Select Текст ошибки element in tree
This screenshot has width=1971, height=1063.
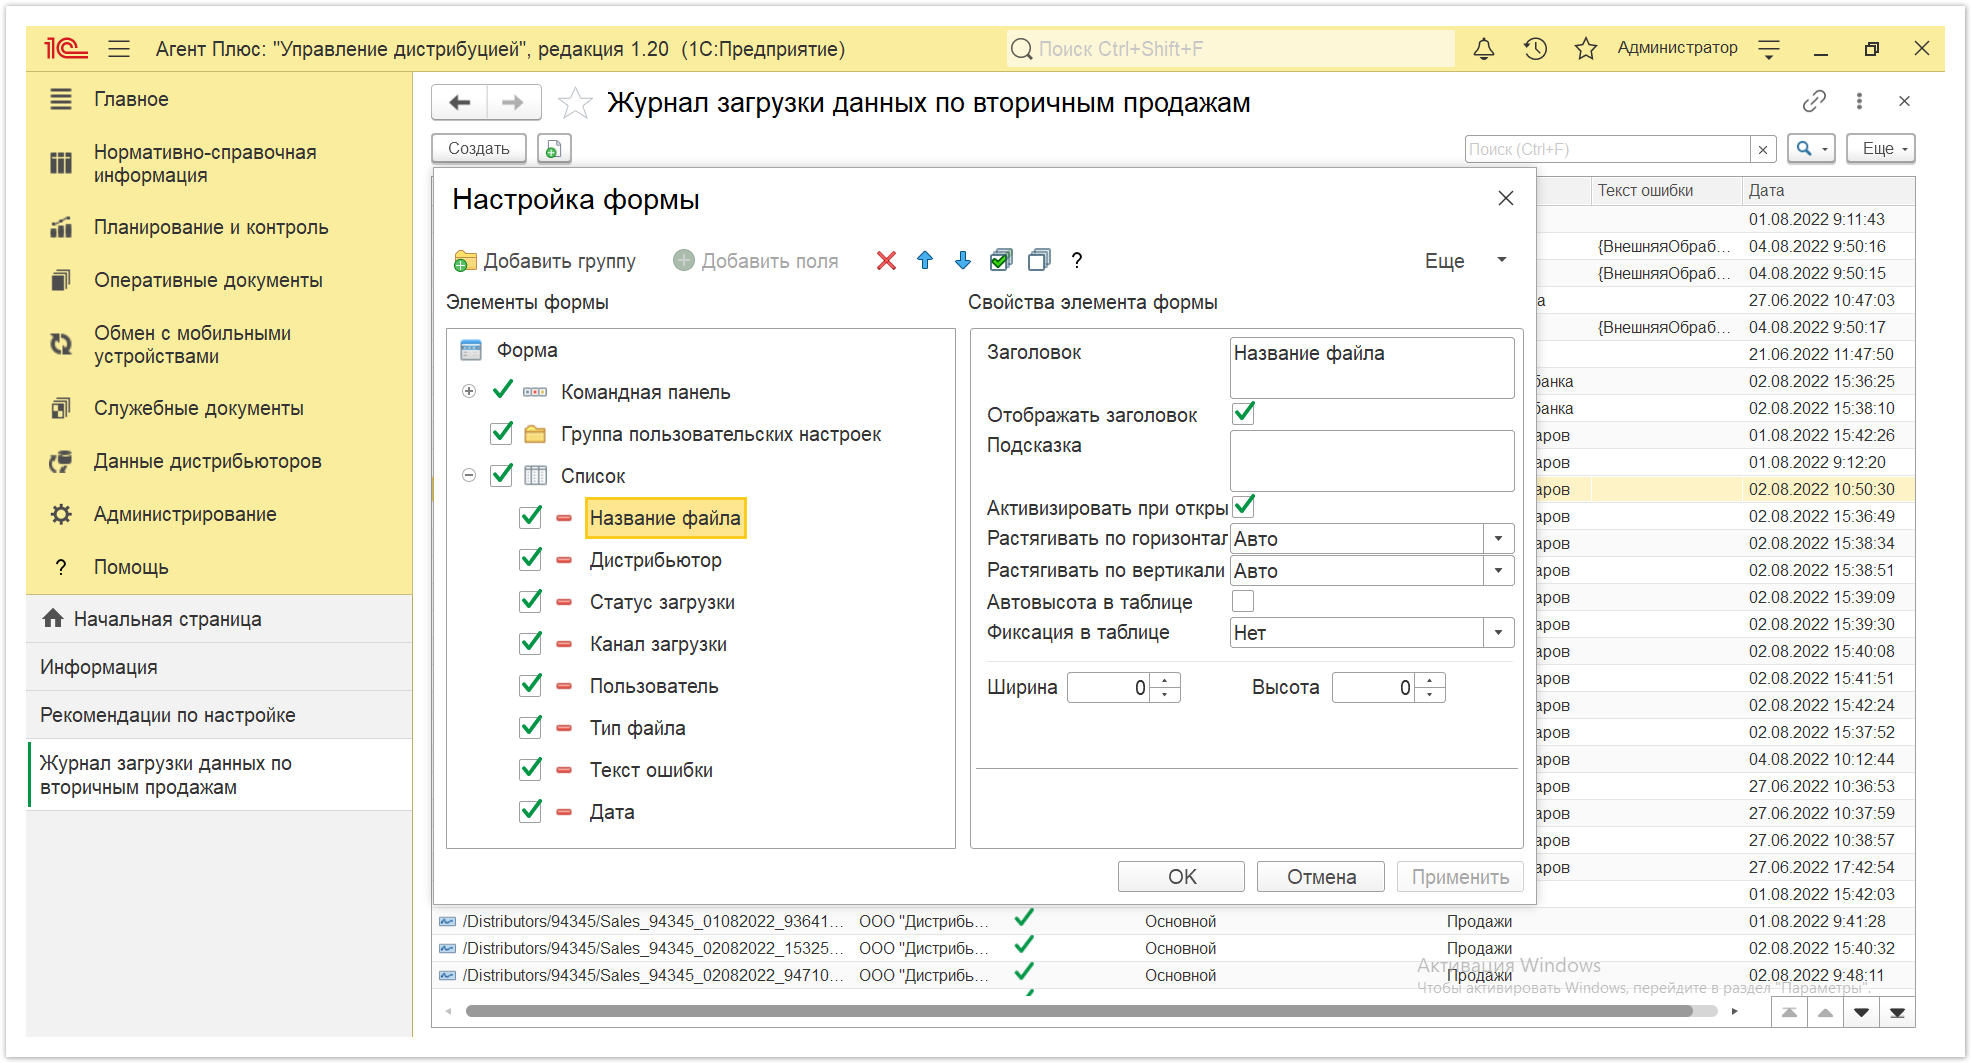click(x=651, y=770)
